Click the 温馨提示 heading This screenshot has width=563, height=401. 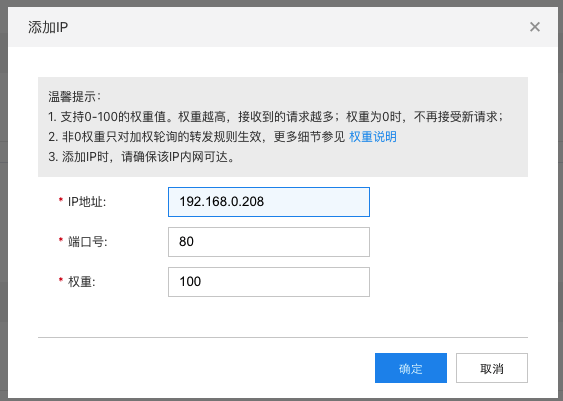(75, 97)
